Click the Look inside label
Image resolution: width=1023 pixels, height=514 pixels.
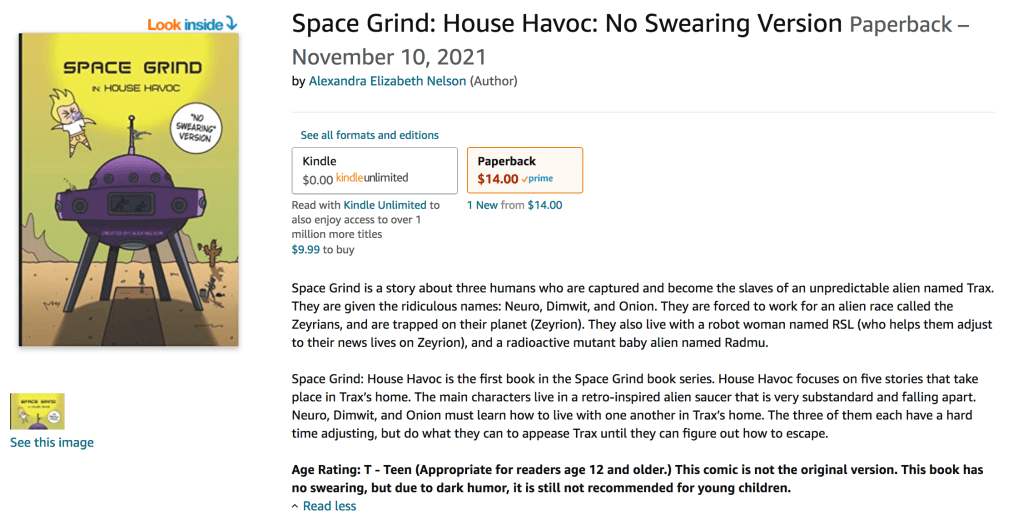tap(185, 24)
